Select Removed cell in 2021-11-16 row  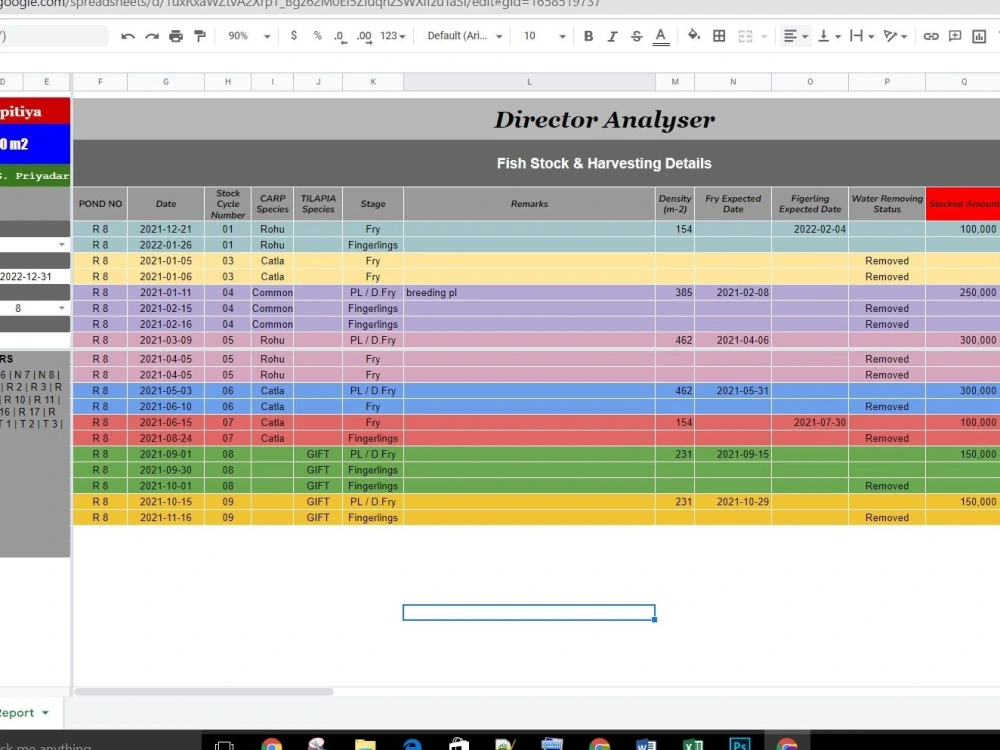(x=887, y=518)
